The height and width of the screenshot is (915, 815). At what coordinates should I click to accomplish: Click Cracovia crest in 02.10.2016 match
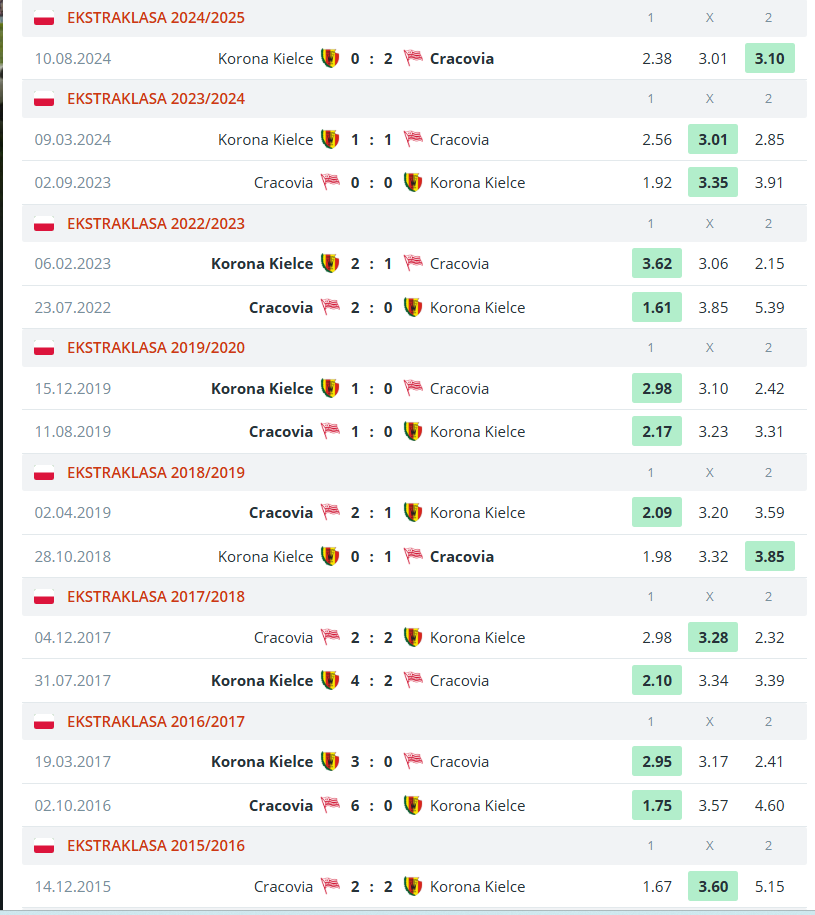(x=330, y=805)
